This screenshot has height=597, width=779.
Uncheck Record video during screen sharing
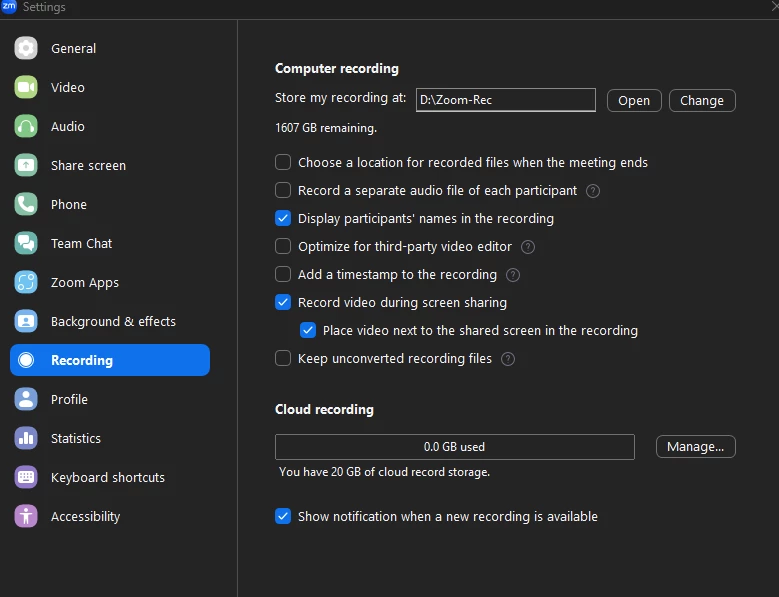tap(283, 302)
